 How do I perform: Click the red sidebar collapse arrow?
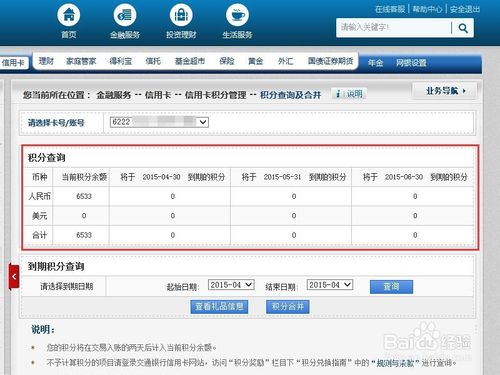point(14,276)
